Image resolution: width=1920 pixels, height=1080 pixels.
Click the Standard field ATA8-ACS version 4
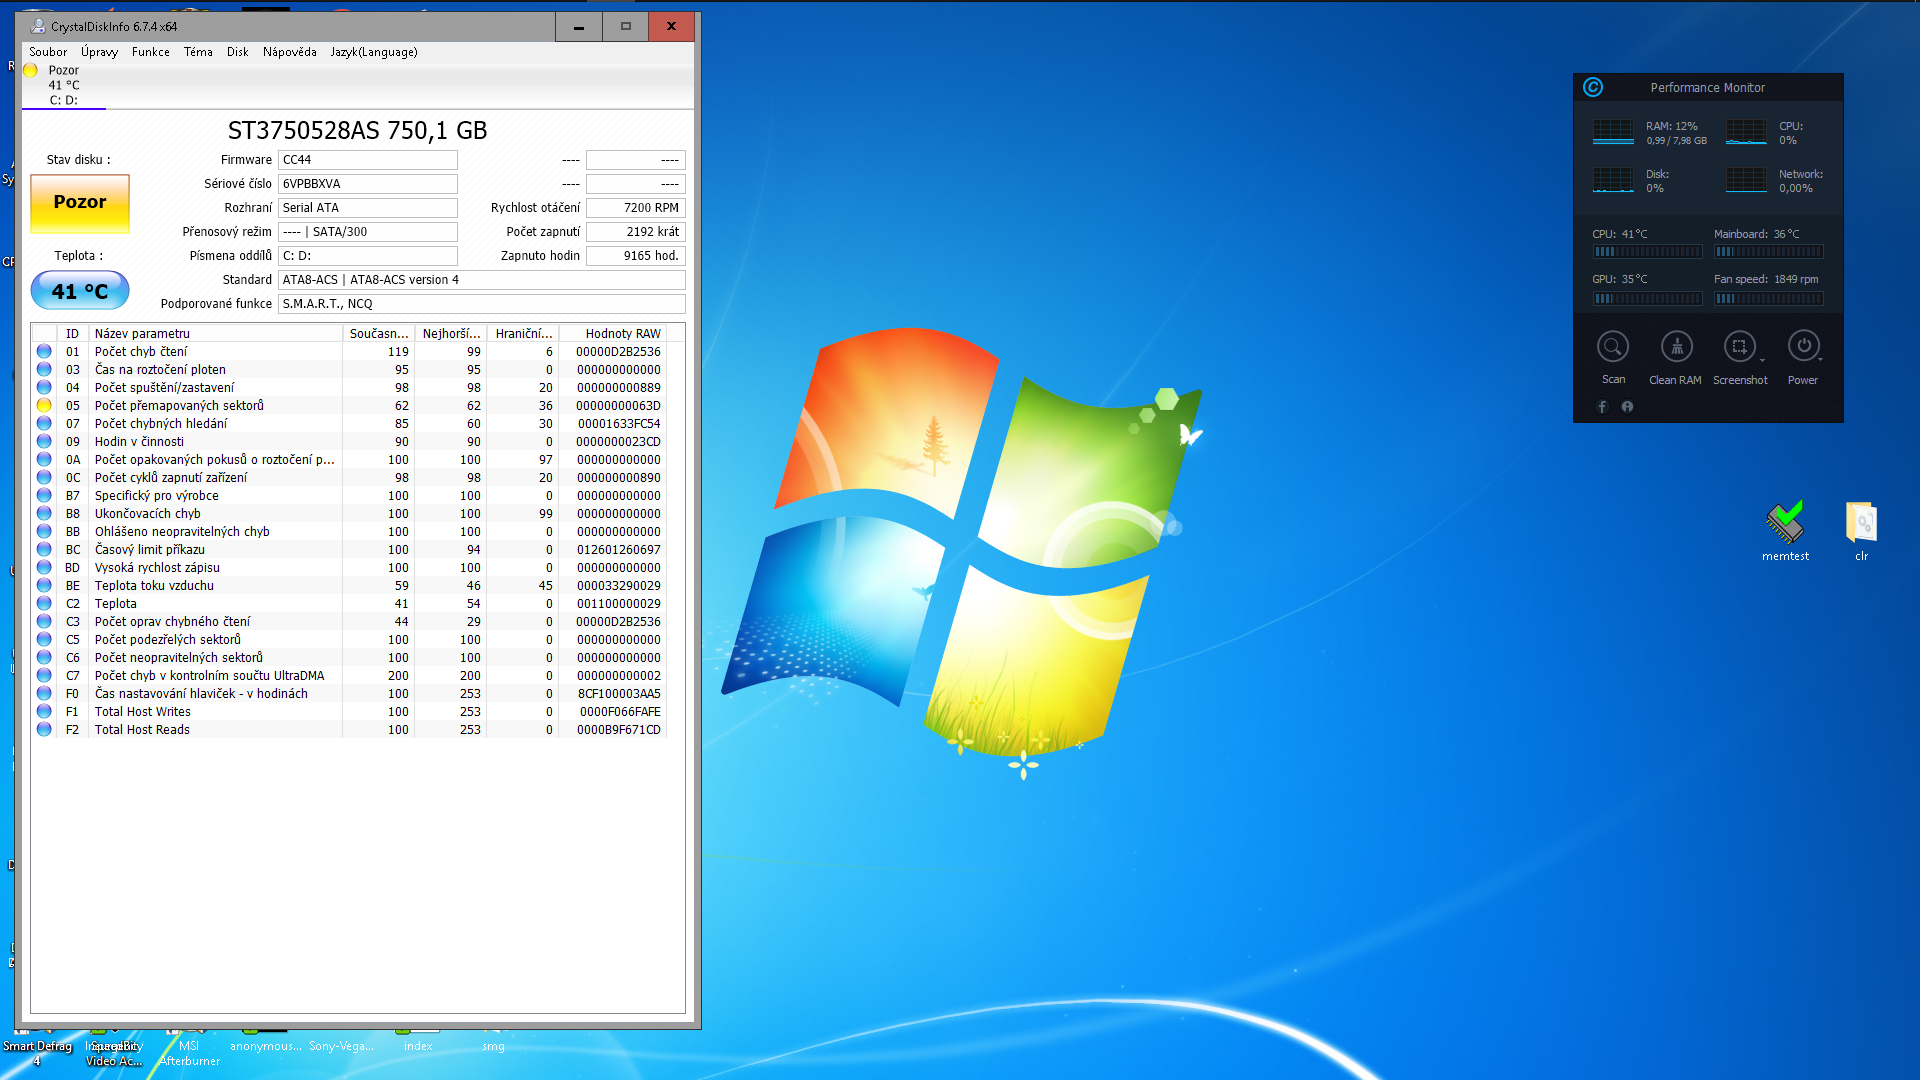coord(481,280)
